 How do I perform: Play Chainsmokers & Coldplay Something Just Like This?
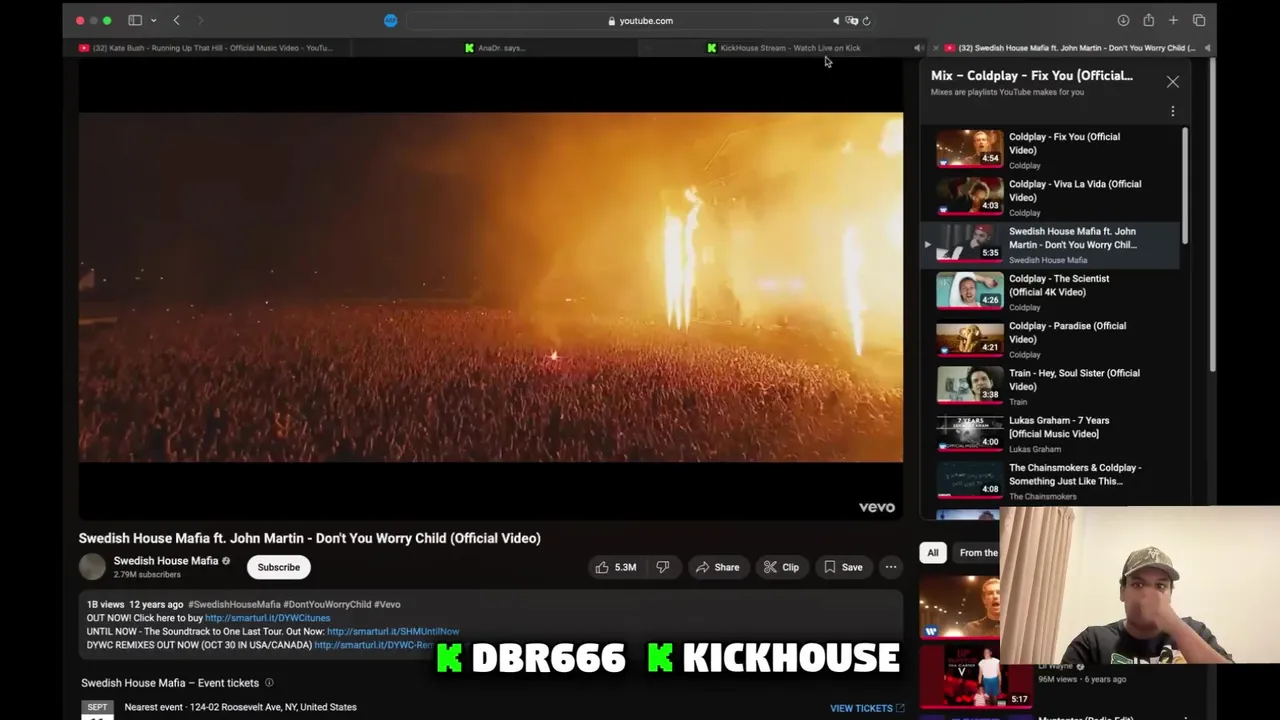[1050, 481]
